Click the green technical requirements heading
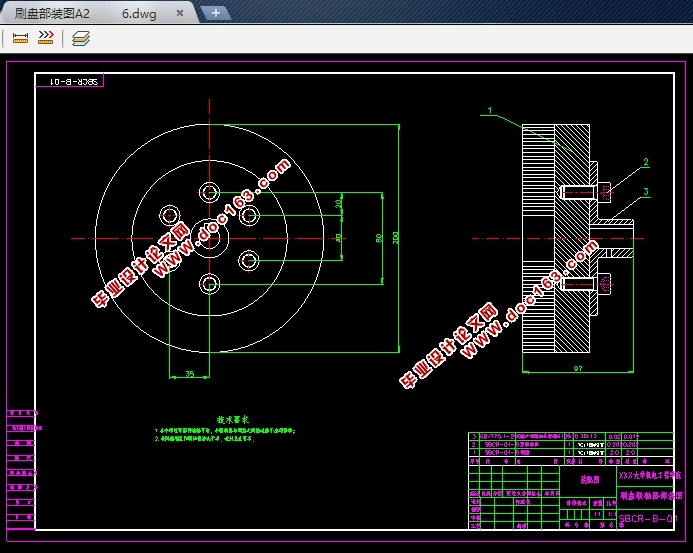Viewport: 693px width, 553px height. (232, 420)
